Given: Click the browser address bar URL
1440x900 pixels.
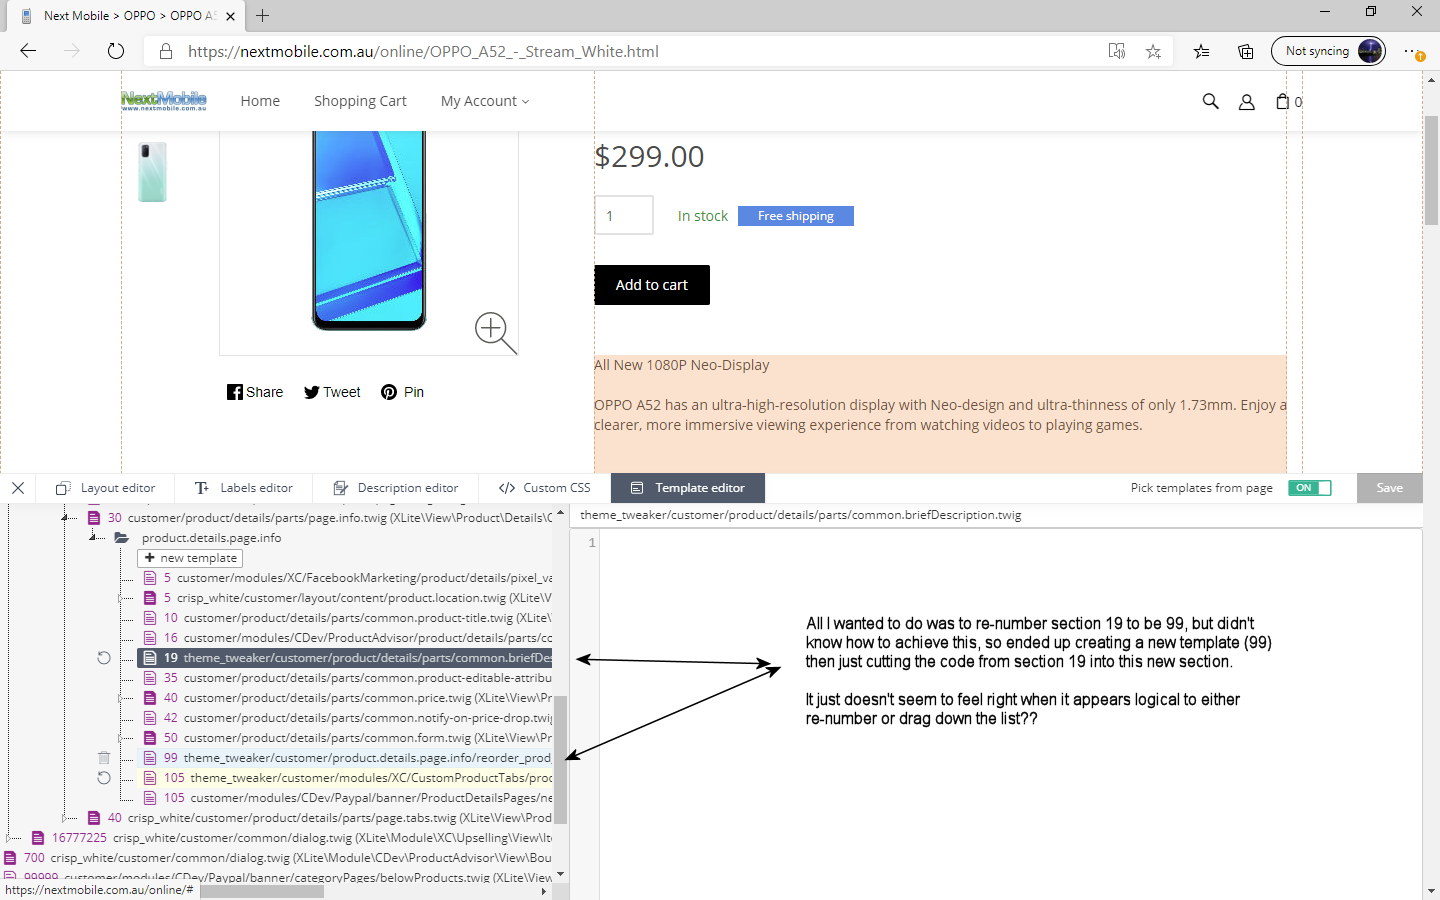Looking at the screenshot, I should point(423,51).
